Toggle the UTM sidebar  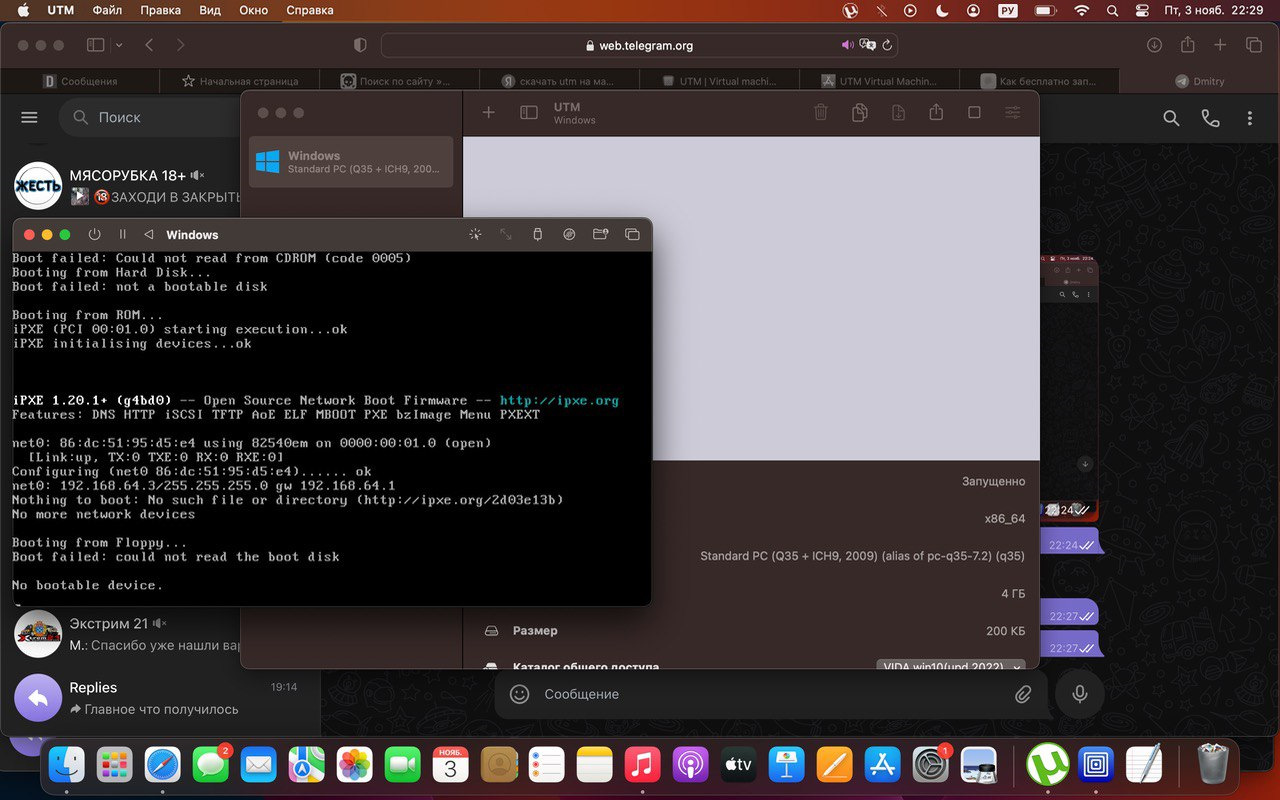[x=529, y=113]
